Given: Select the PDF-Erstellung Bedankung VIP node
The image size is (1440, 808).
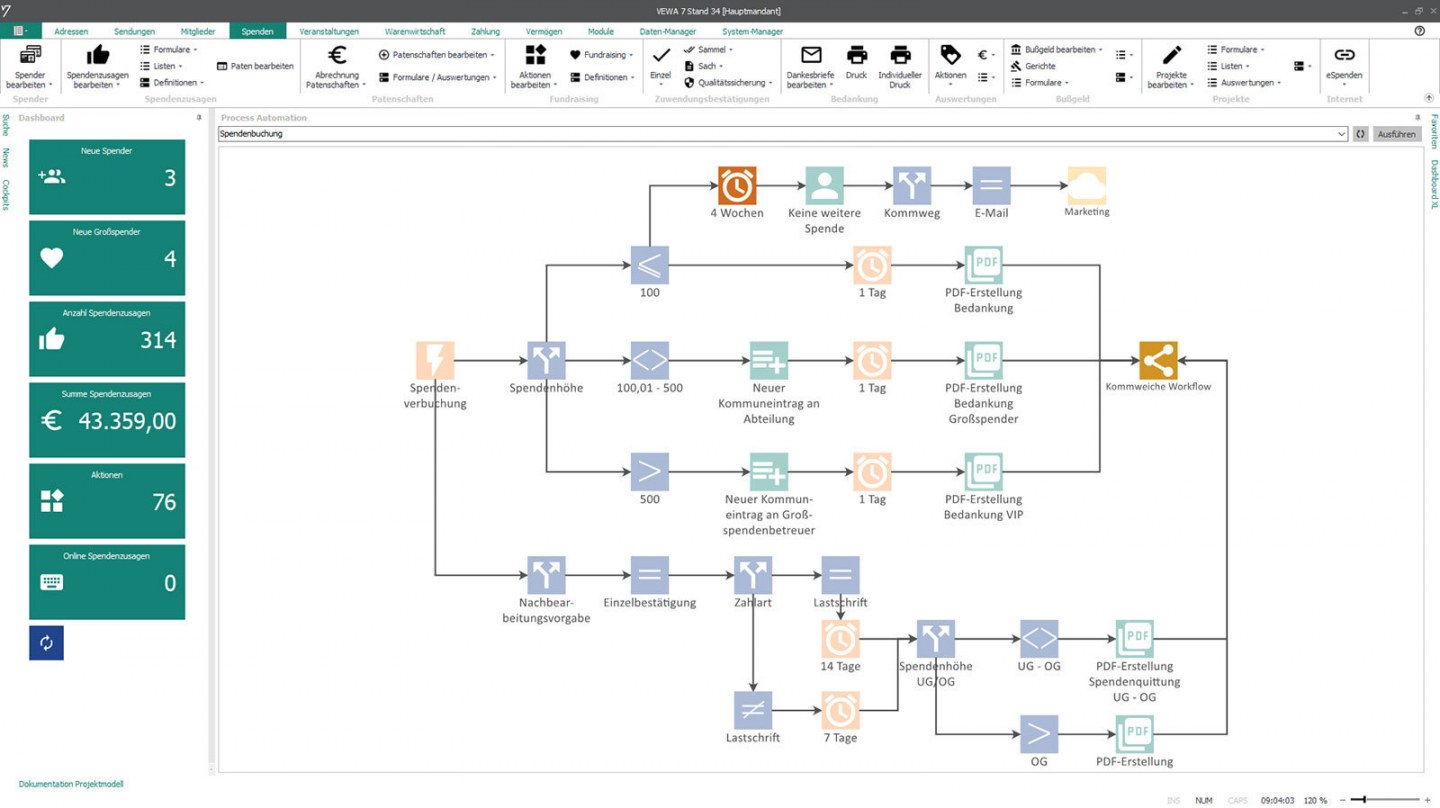Looking at the screenshot, I should coord(983,472).
